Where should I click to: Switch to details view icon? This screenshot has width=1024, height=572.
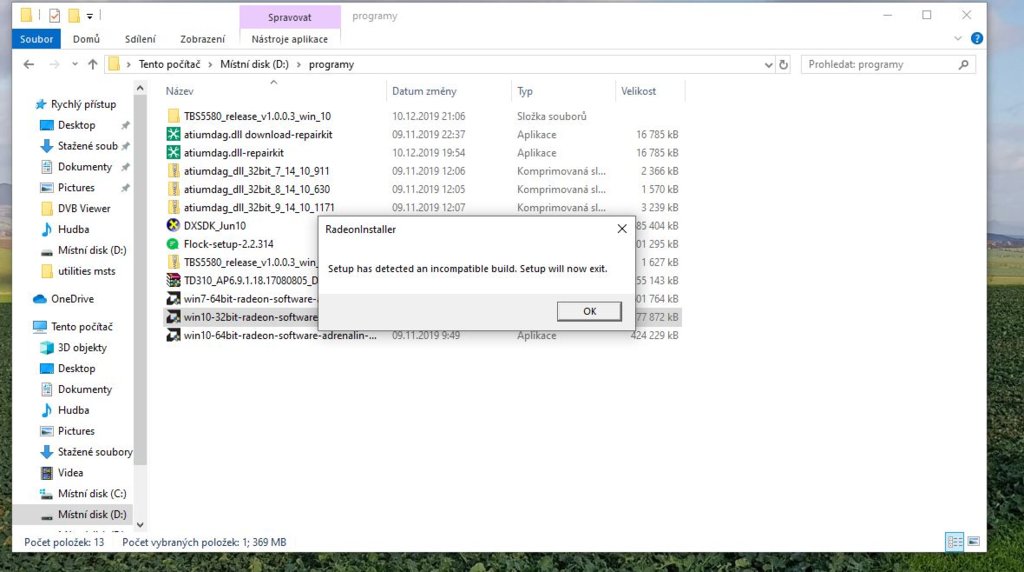(954, 541)
